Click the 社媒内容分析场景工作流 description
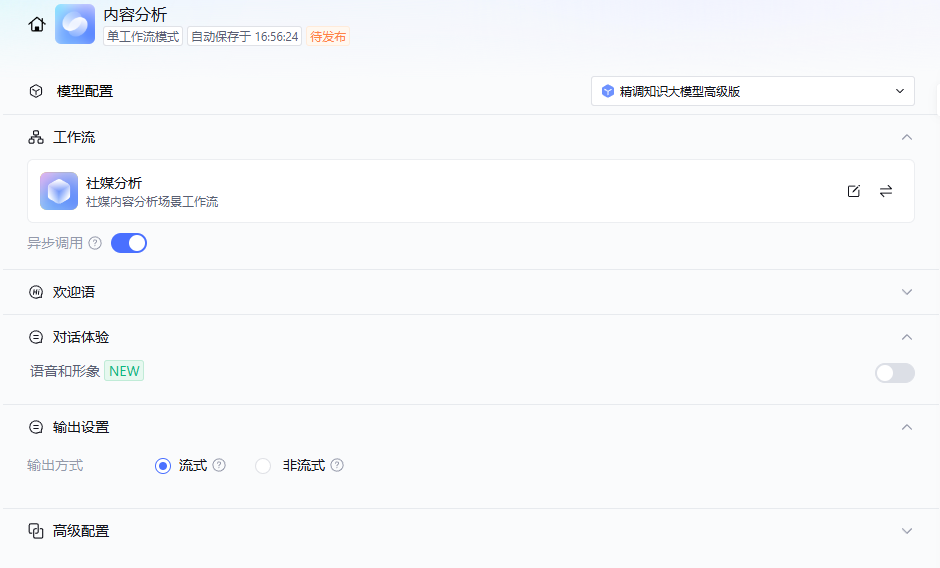The width and height of the screenshot is (940, 568). click(x=152, y=202)
